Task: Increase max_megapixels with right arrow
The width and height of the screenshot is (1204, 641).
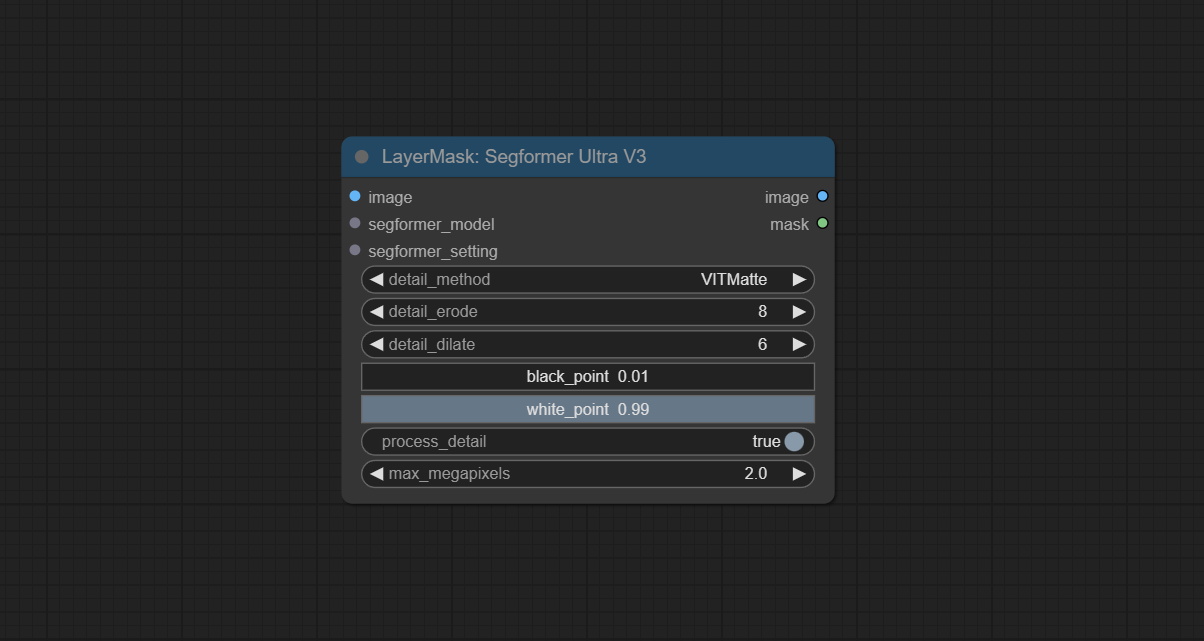Action: click(x=799, y=474)
